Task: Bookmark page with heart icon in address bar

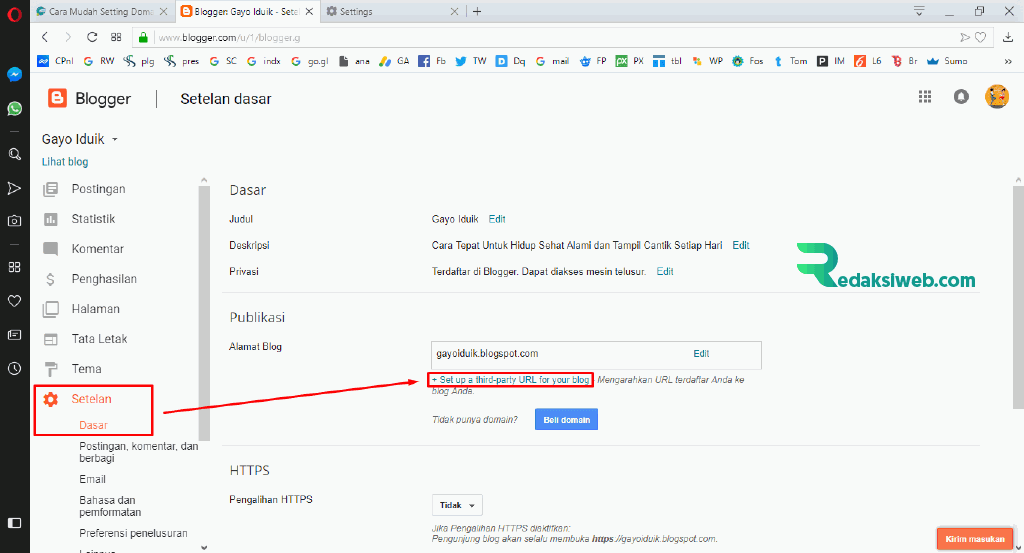Action: pyautogui.click(x=980, y=37)
